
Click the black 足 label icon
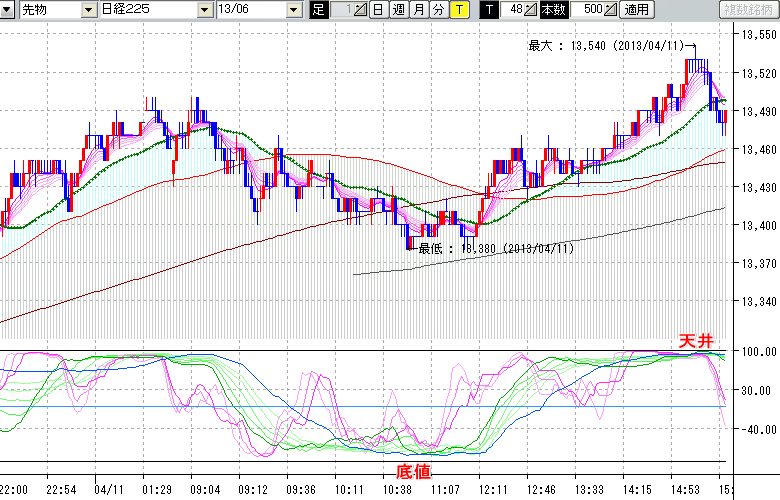319,10
